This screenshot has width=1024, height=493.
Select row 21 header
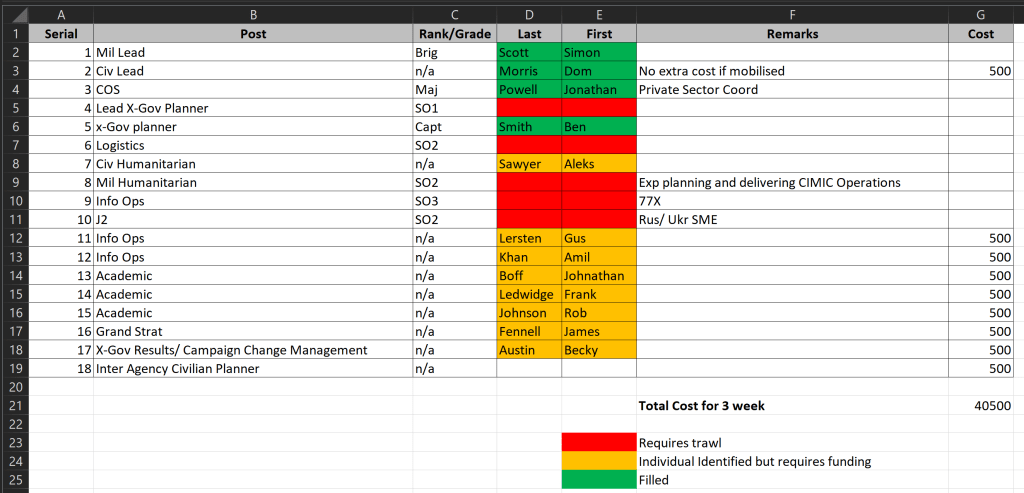pyautogui.click(x=14, y=406)
